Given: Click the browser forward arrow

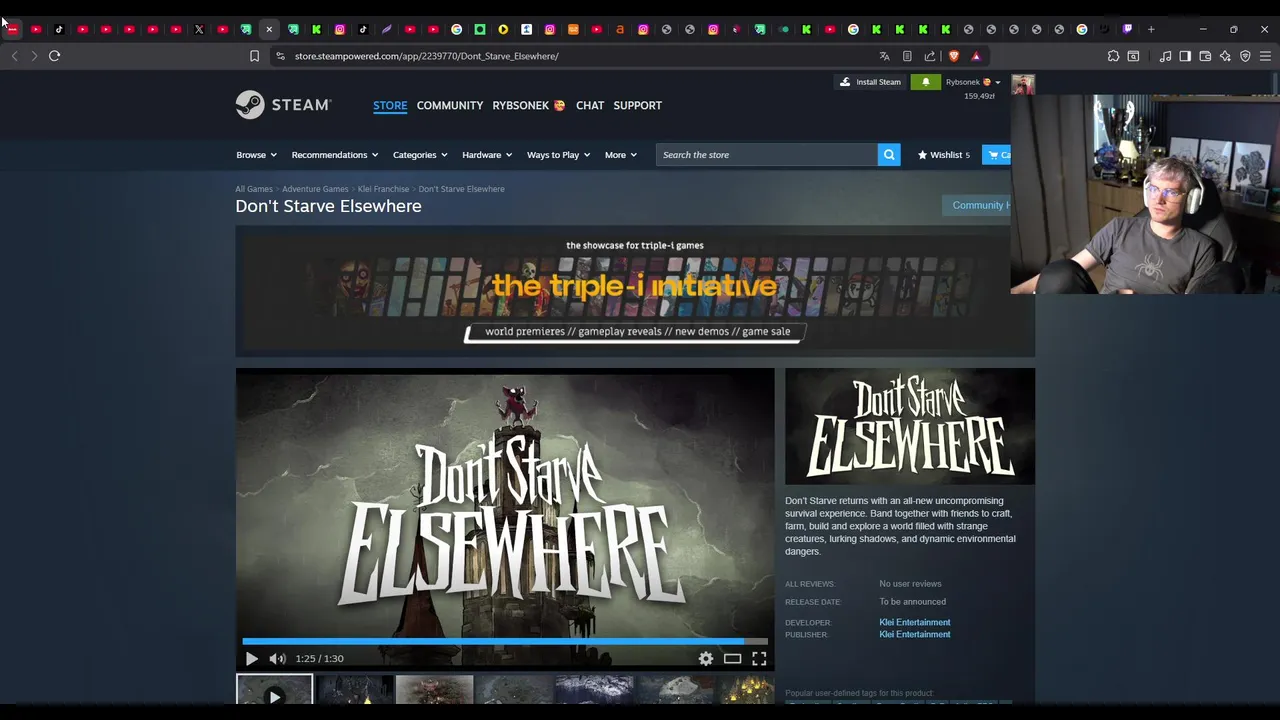Looking at the screenshot, I should (34, 56).
